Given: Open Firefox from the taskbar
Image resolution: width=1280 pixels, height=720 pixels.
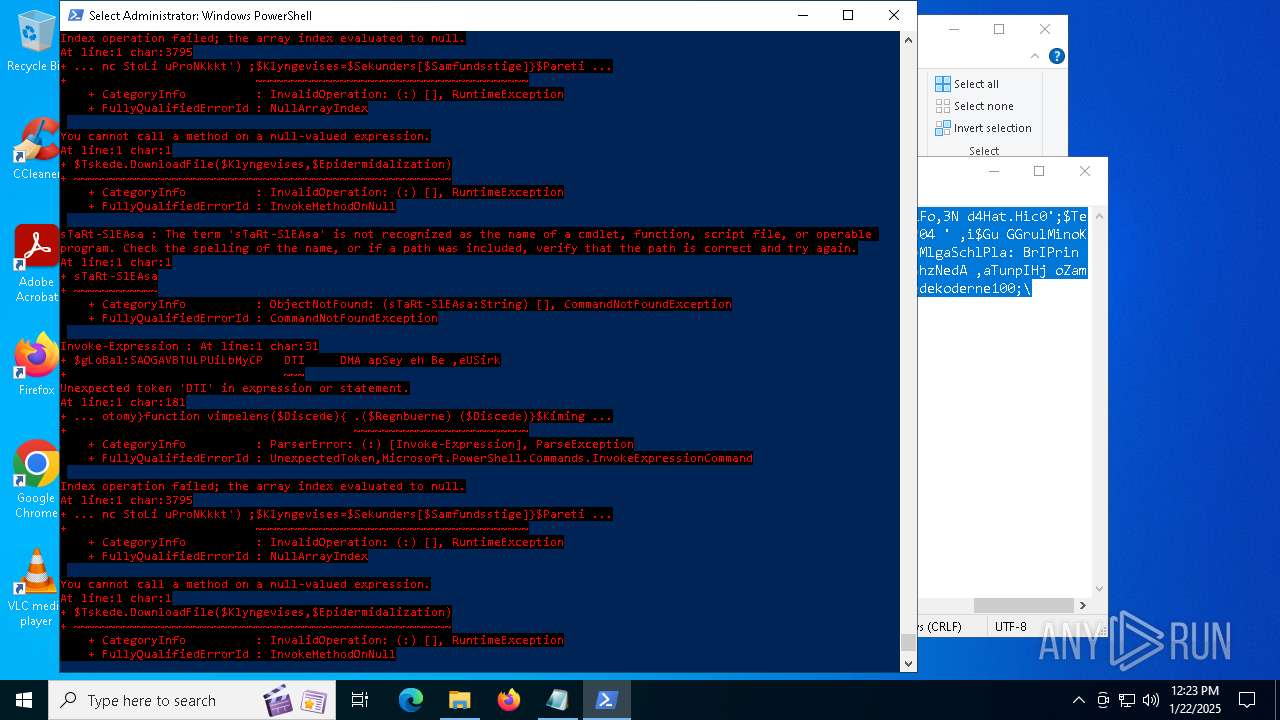Looking at the screenshot, I should tap(508, 700).
